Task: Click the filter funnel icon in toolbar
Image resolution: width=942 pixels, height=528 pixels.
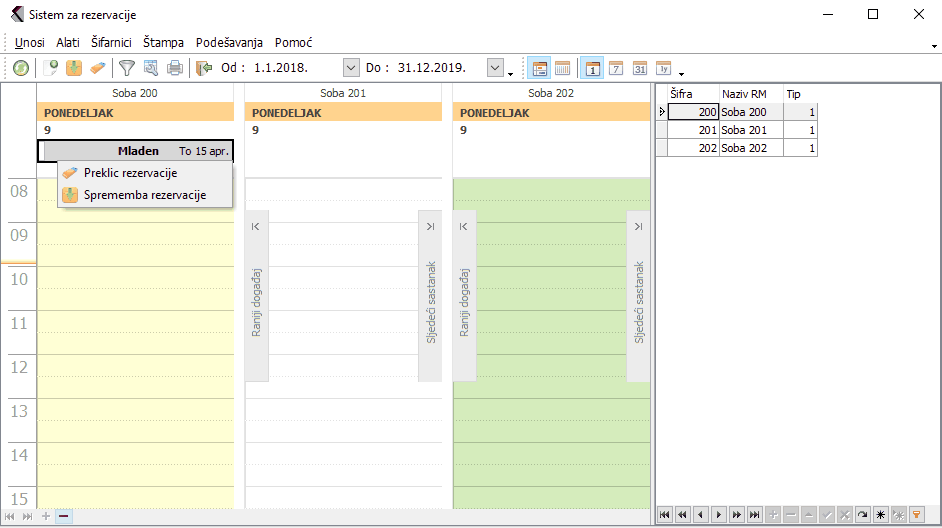Action: [127, 68]
